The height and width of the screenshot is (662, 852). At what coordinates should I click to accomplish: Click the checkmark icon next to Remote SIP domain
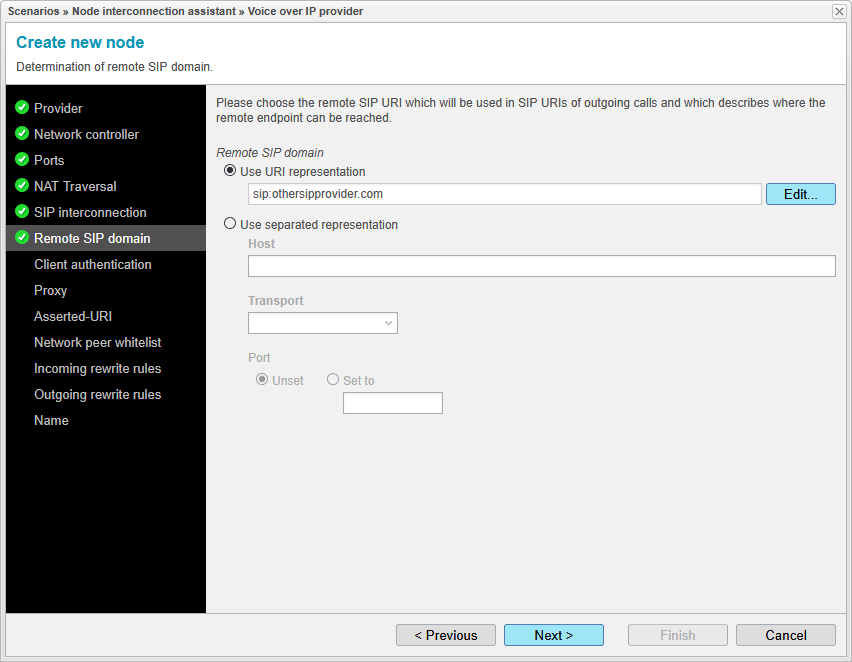click(22, 238)
